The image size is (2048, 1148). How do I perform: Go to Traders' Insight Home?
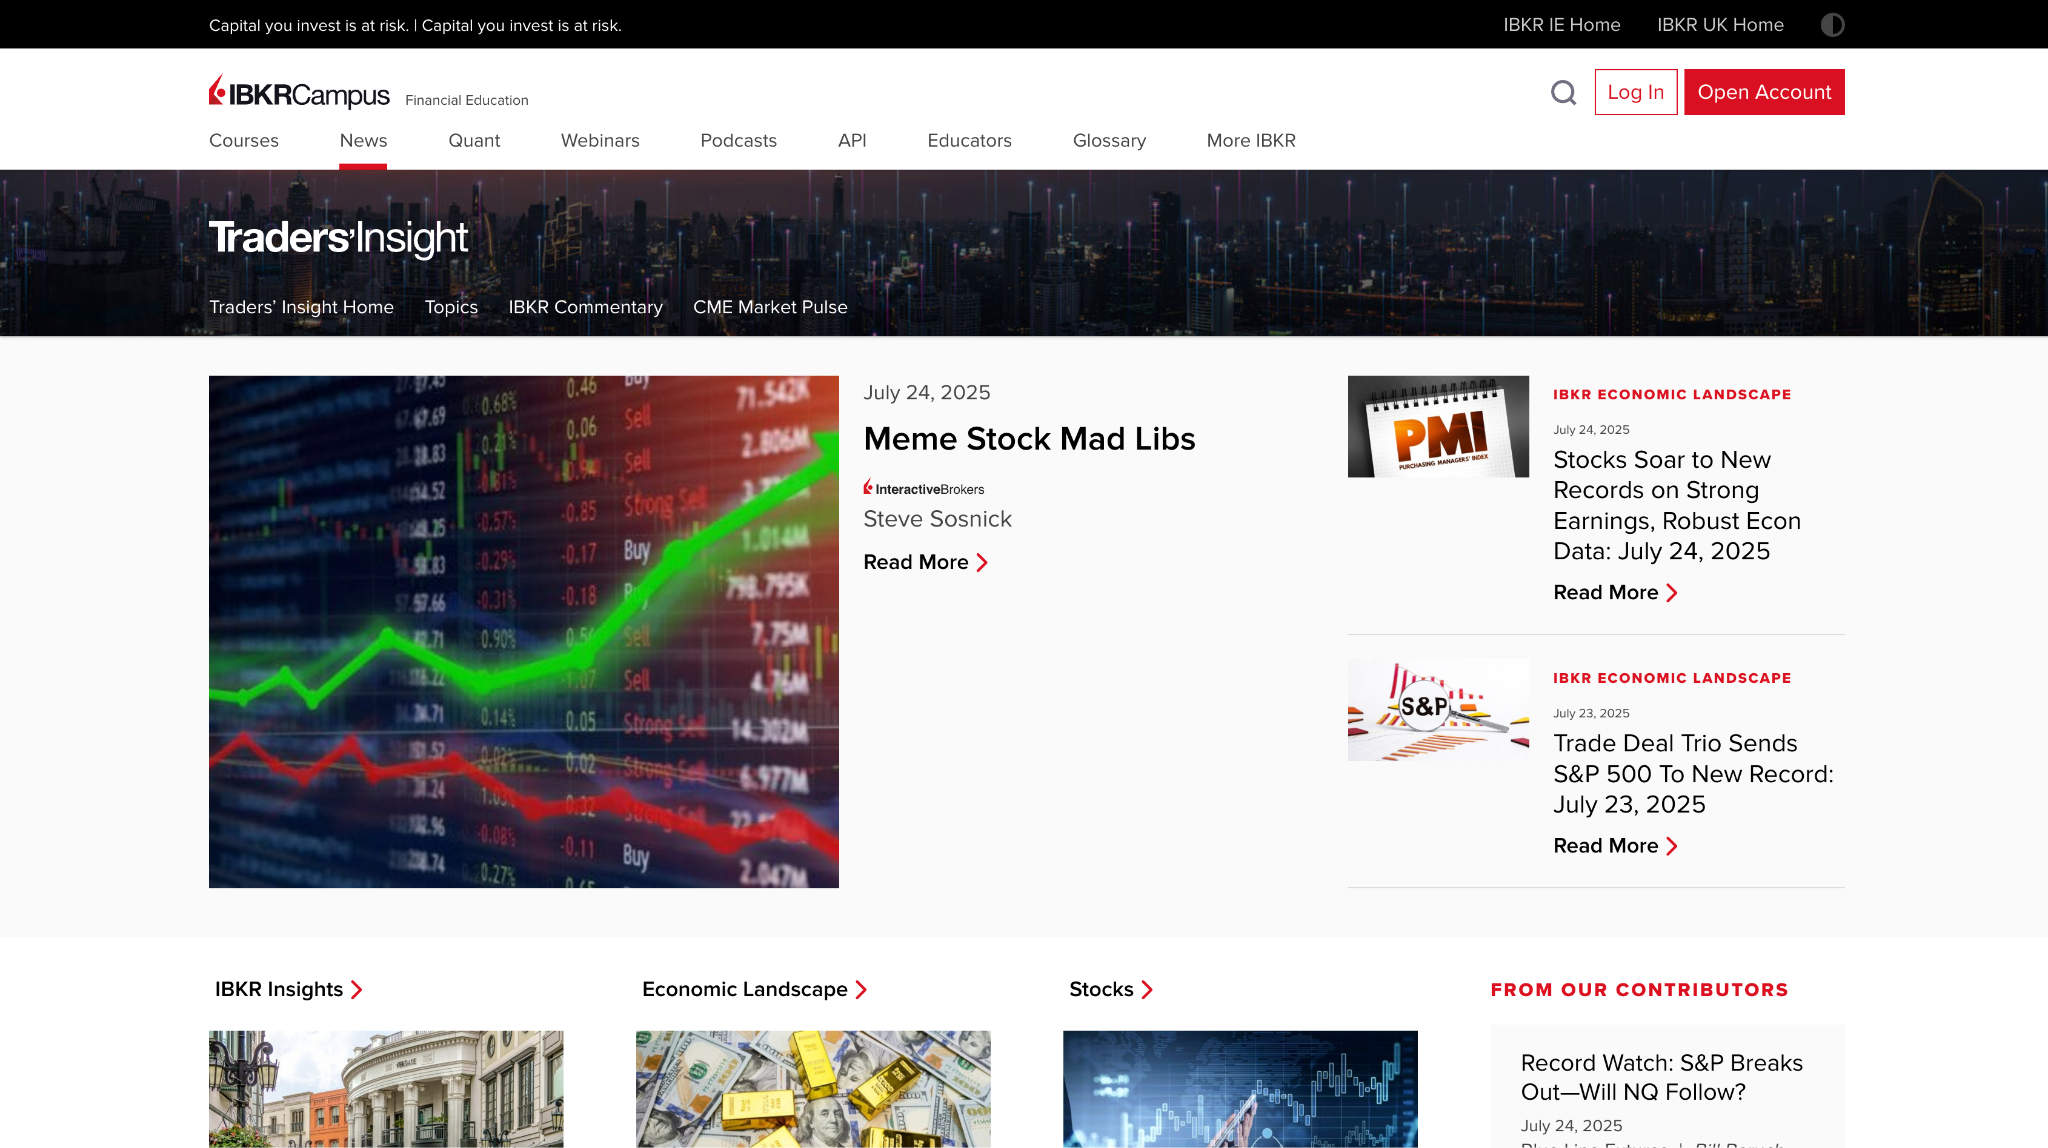(301, 307)
